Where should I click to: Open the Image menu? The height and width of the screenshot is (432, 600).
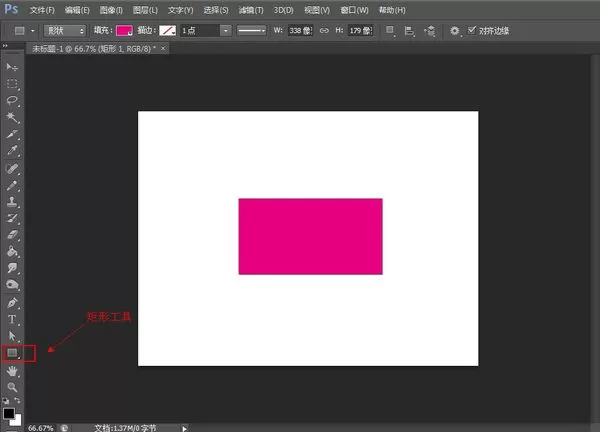click(x=111, y=10)
